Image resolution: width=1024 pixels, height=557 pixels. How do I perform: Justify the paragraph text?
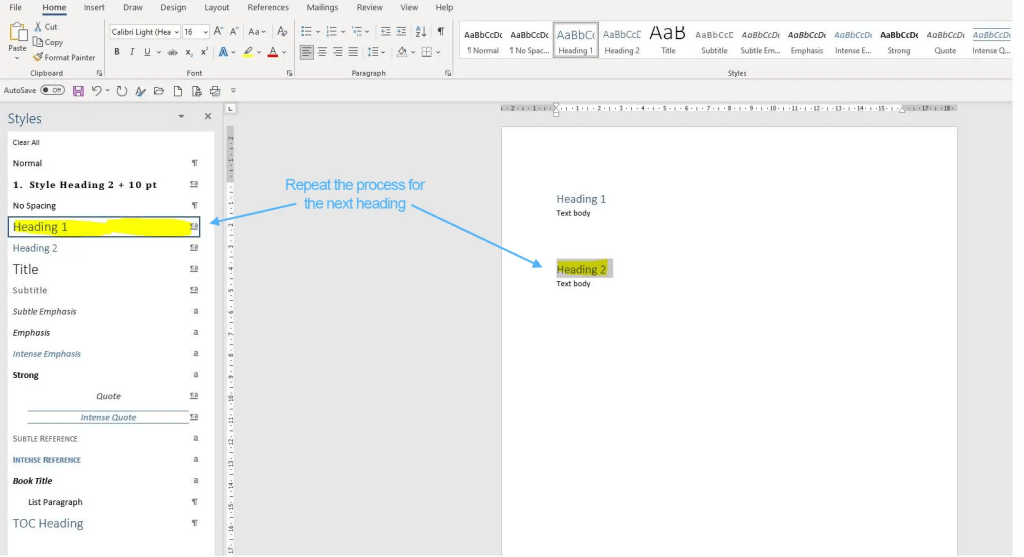coord(353,52)
